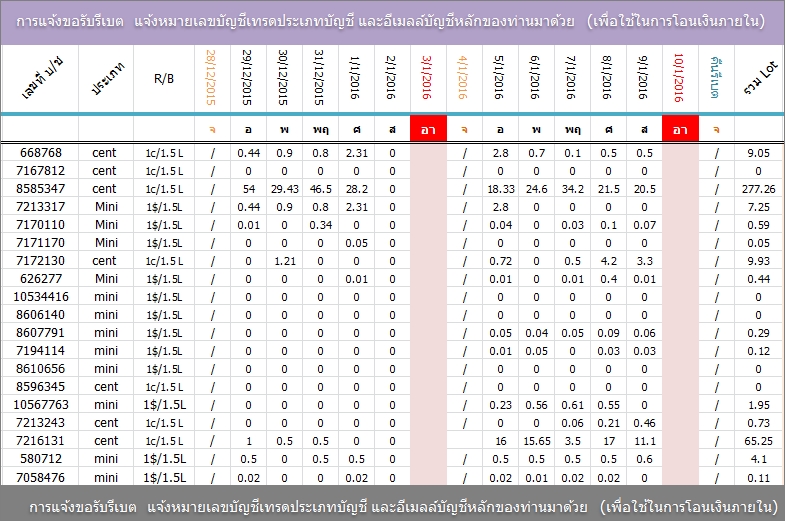This screenshot has height=521, width=785.
Task: Select account number cell 626277
Action: click(41, 279)
